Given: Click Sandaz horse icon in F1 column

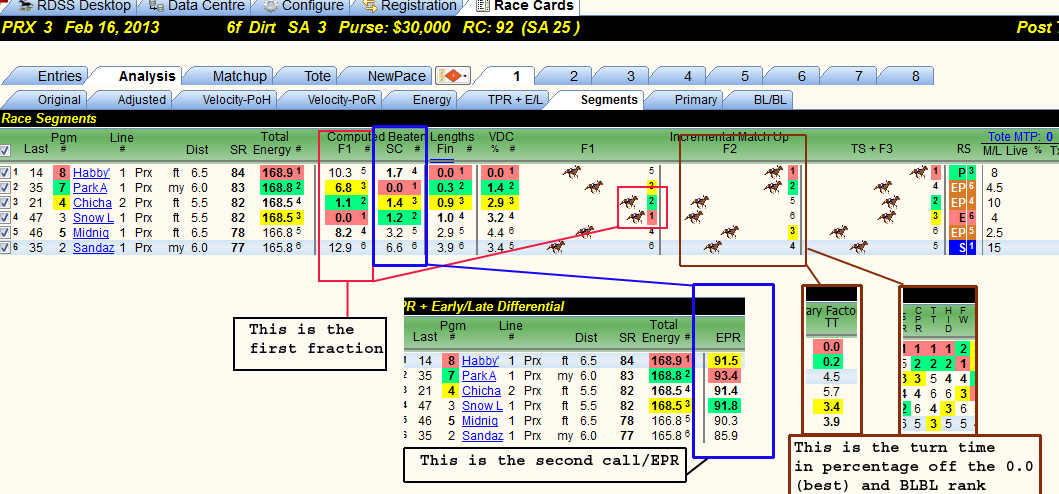Looking at the screenshot, I should pos(556,247).
